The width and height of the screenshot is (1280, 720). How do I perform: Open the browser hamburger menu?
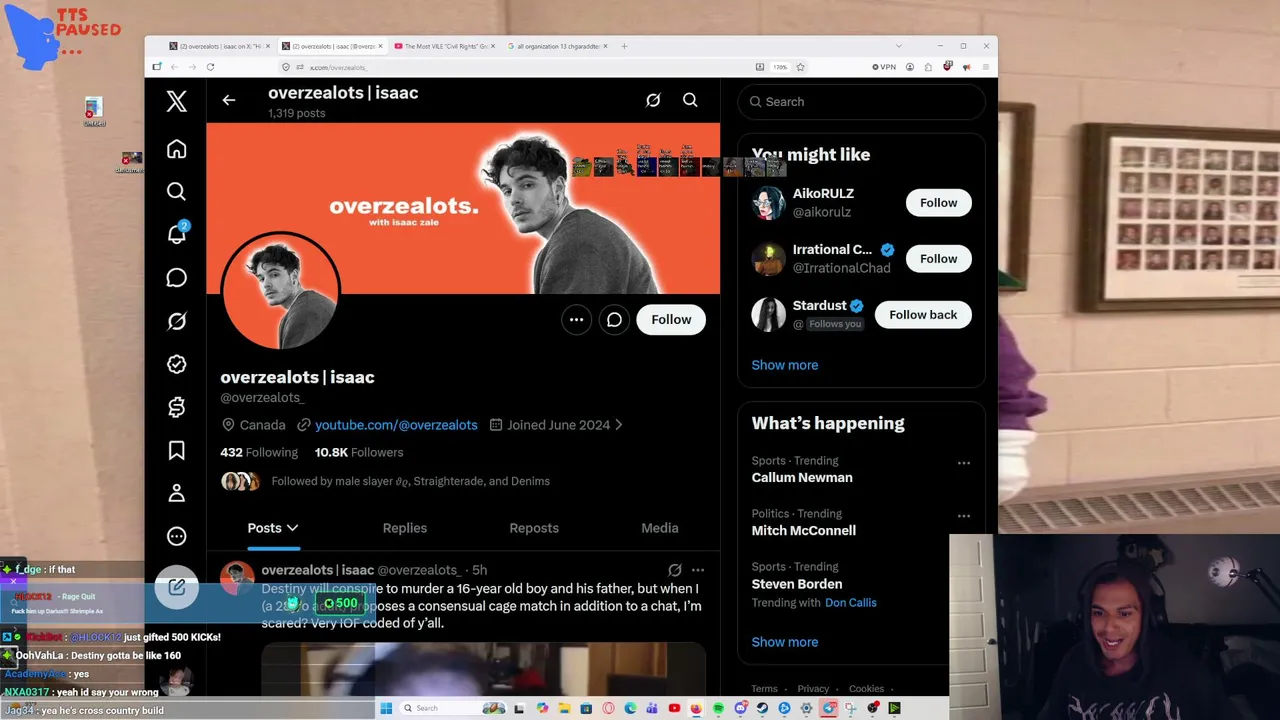coord(985,67)
